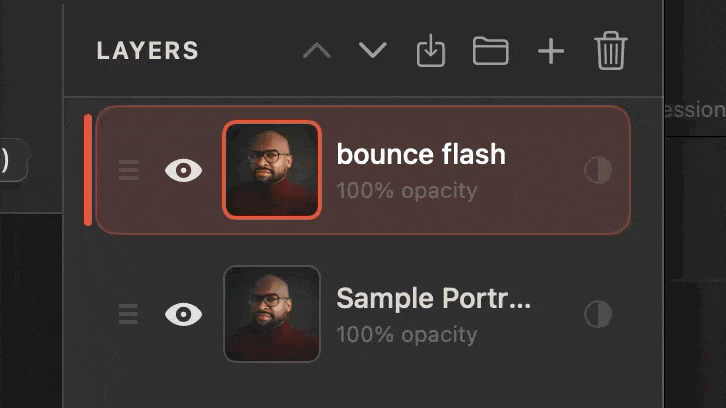Create a new layer group folder
This screenshot has width=726, height=408.
click(x=490, y=51)
